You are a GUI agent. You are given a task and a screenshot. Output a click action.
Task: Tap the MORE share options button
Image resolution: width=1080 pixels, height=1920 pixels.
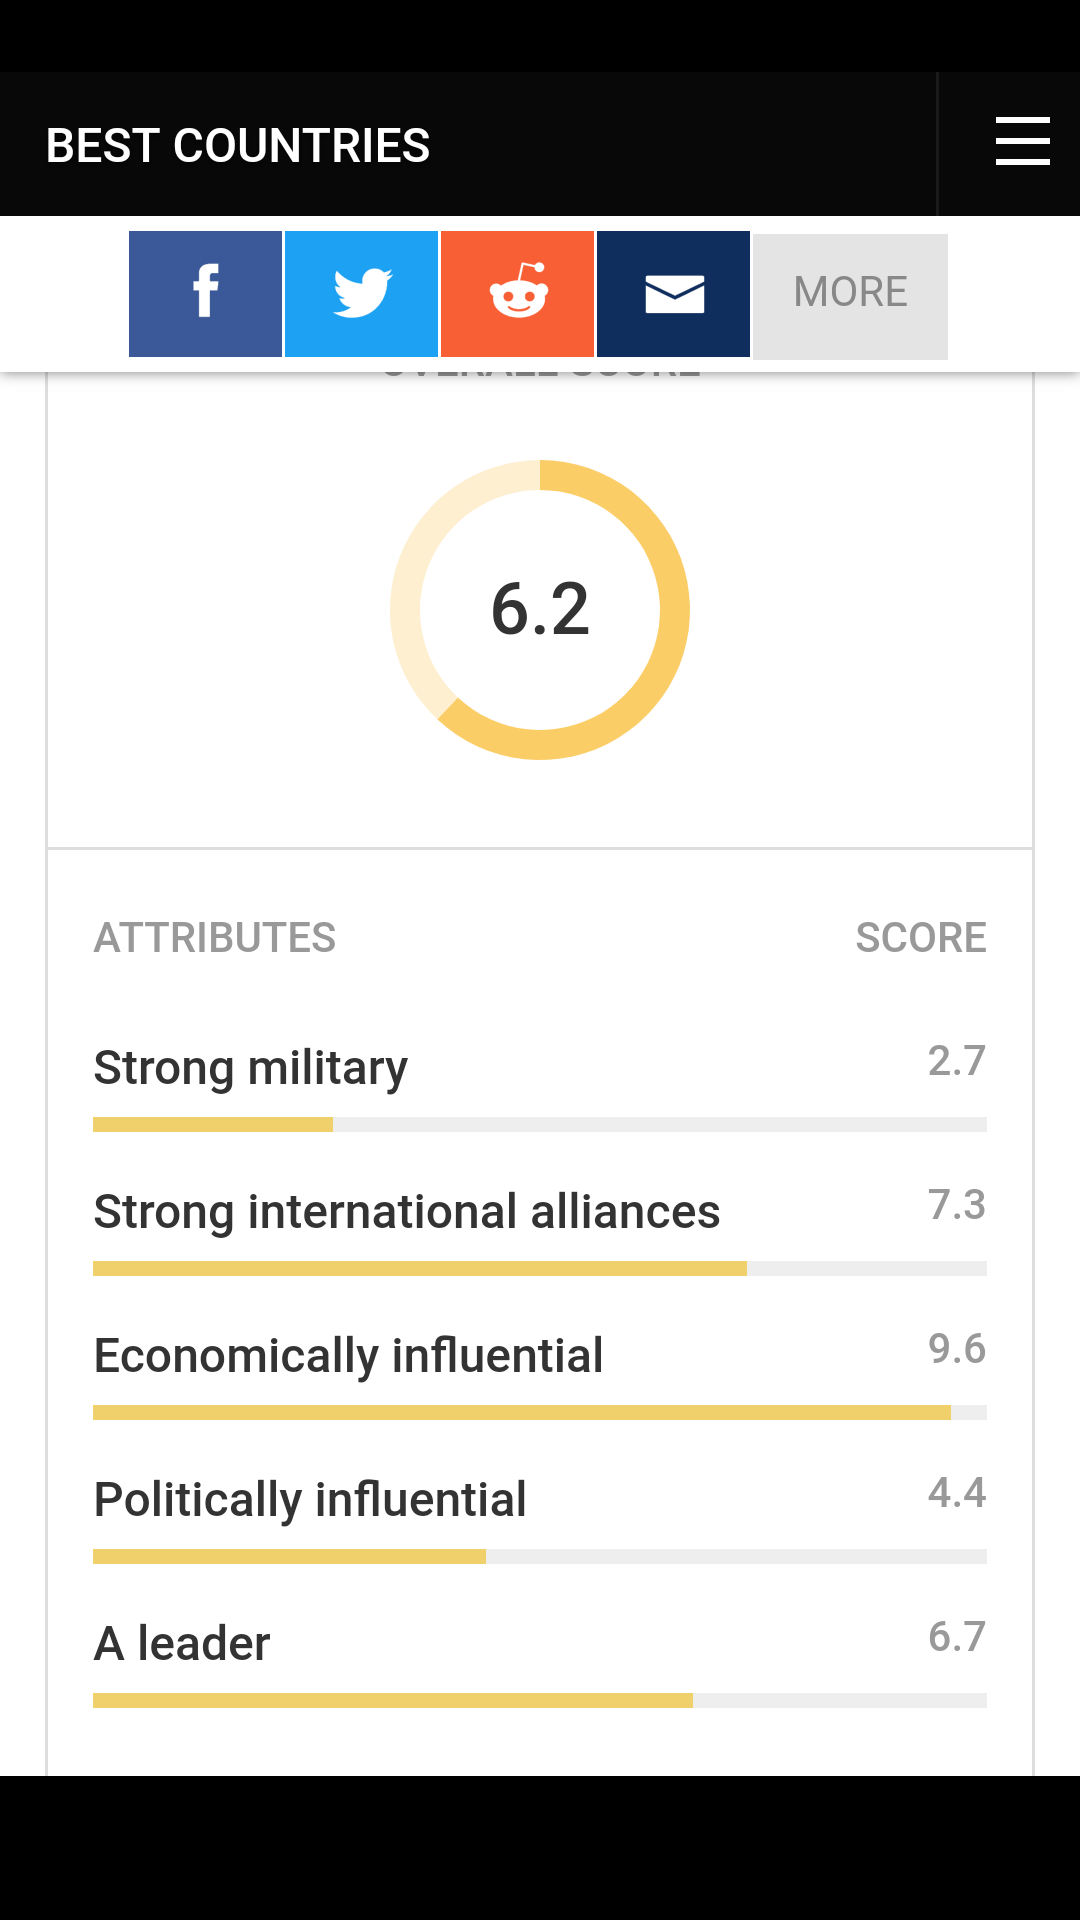coord(850,296)
